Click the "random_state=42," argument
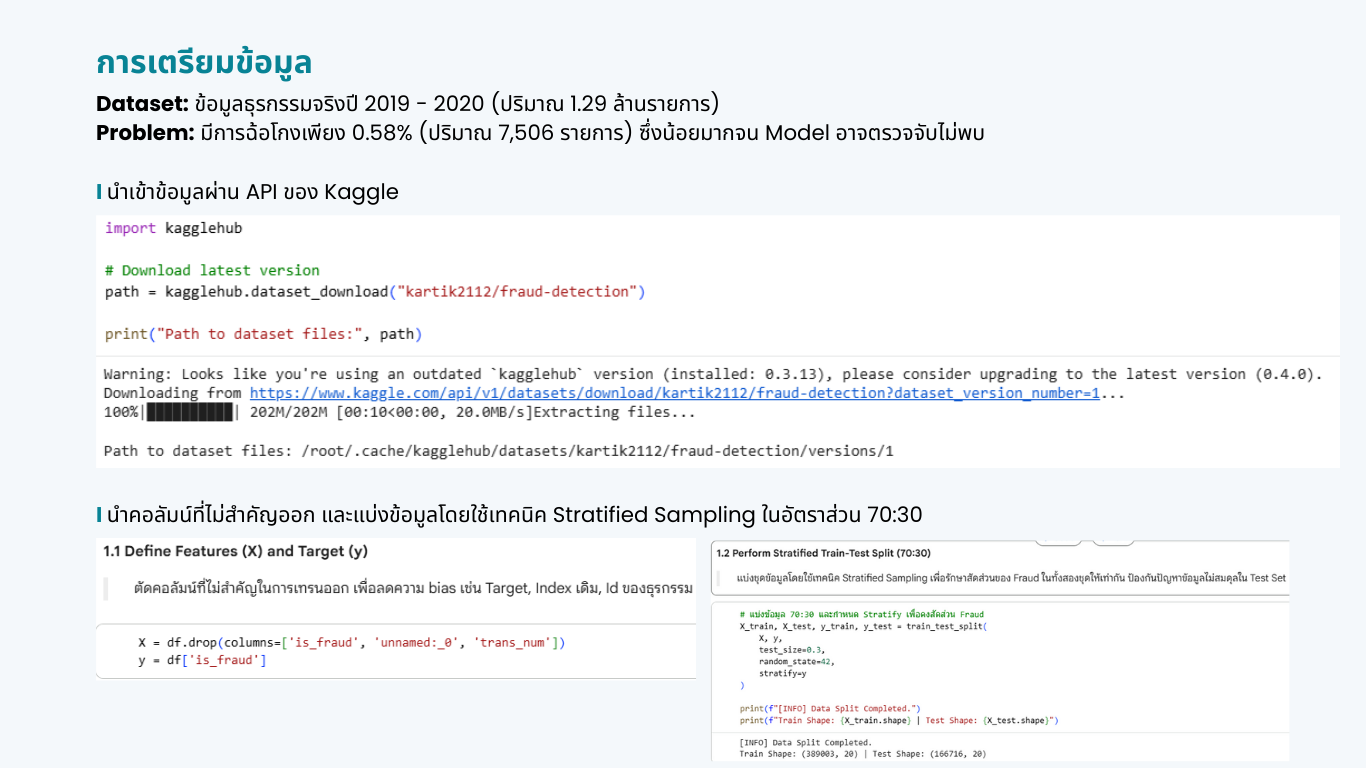Screen dimensions: 1366x768 (x=796, y=662)
